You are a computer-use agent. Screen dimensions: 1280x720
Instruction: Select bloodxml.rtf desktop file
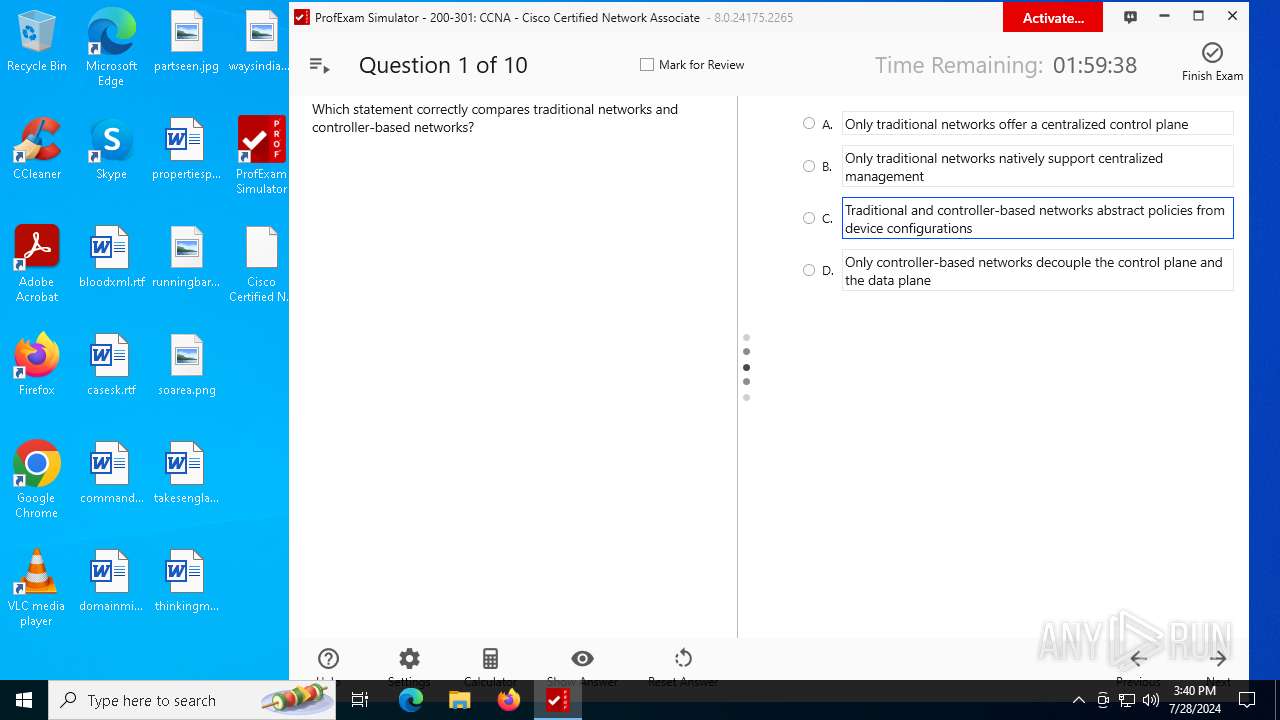click(111, 257)
